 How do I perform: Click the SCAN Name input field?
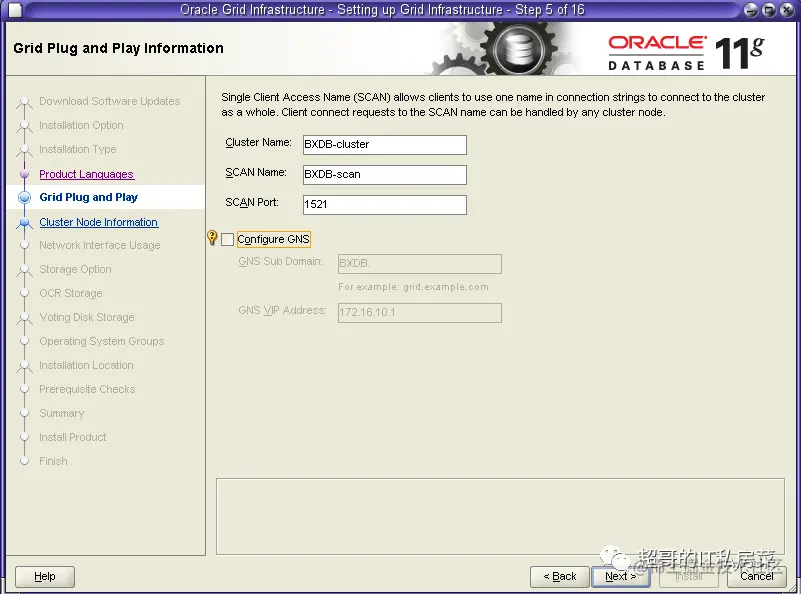click(x=385, y=175)
